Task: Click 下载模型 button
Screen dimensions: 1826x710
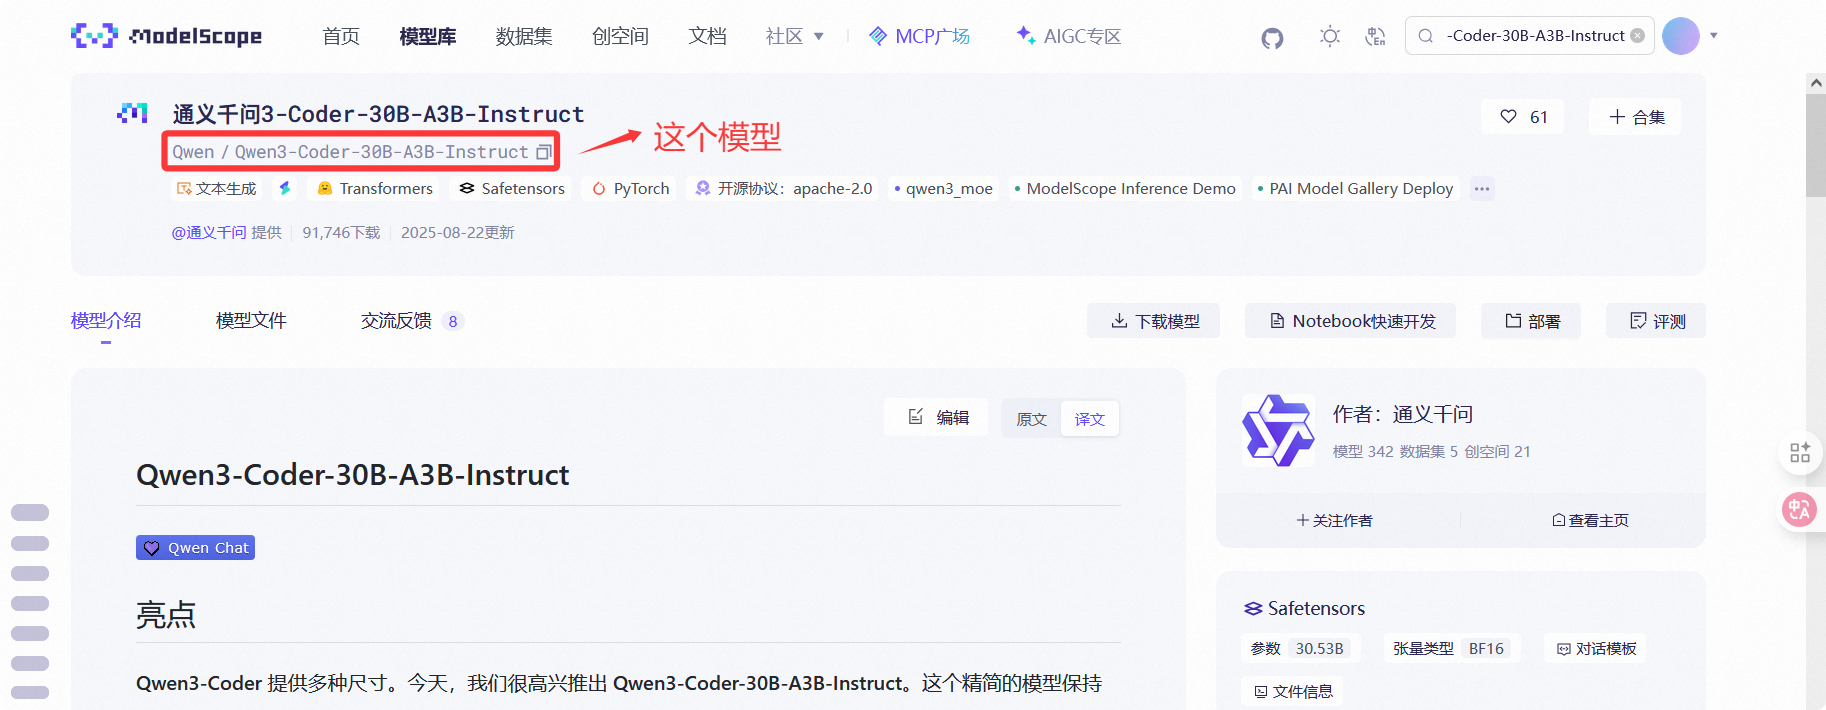Action: [1154, 321]
